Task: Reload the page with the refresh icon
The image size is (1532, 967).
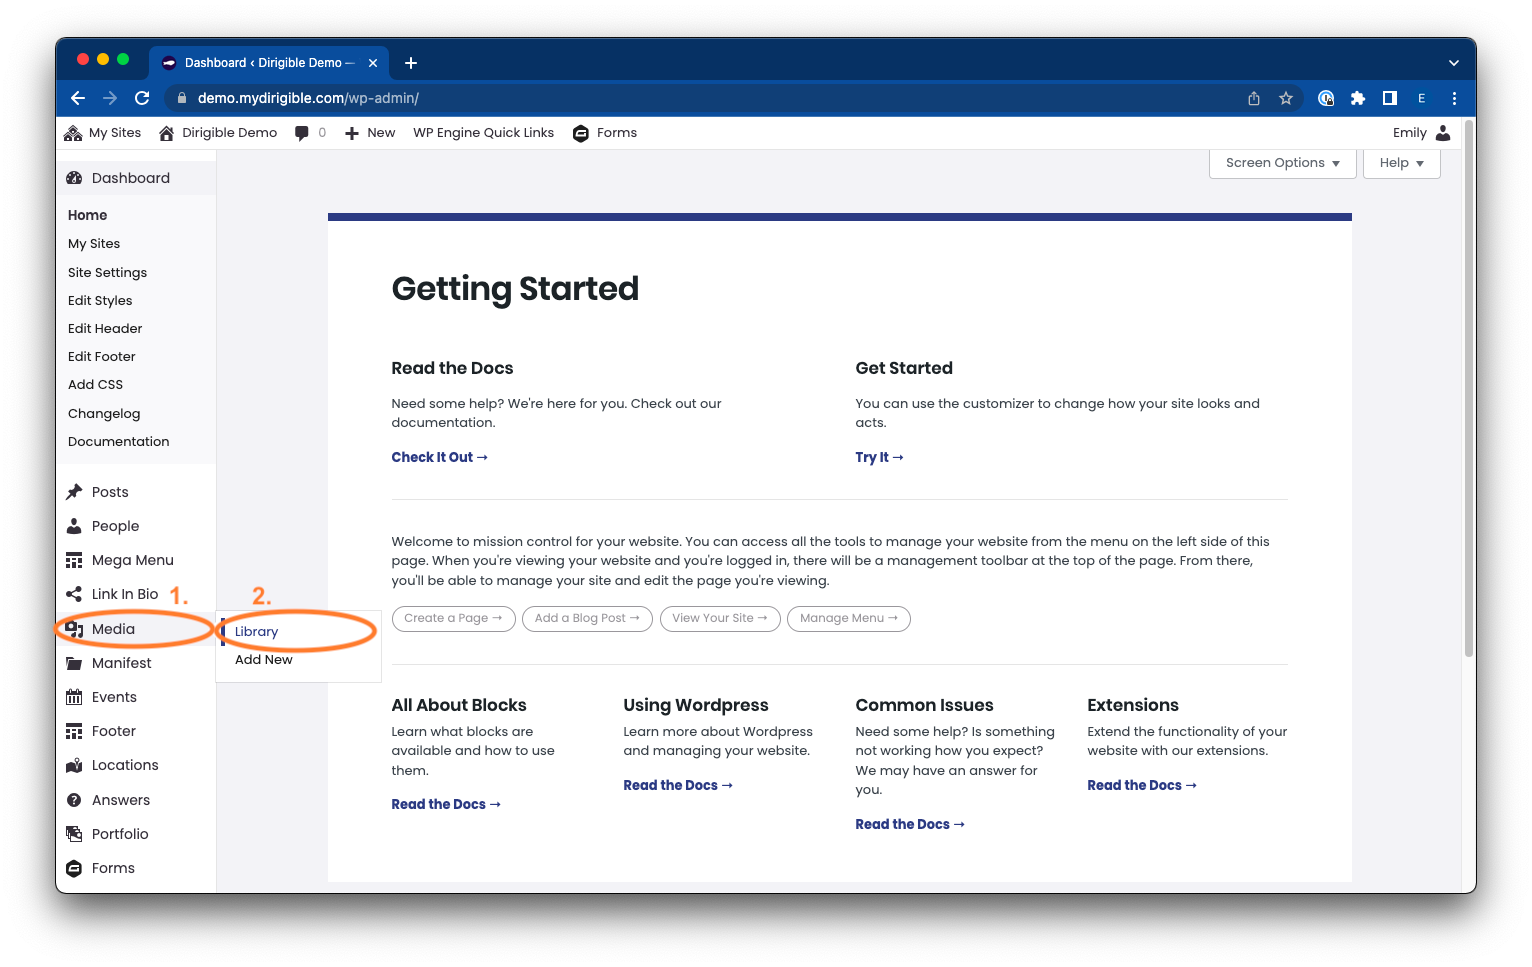Action: (x=142, y=98)
